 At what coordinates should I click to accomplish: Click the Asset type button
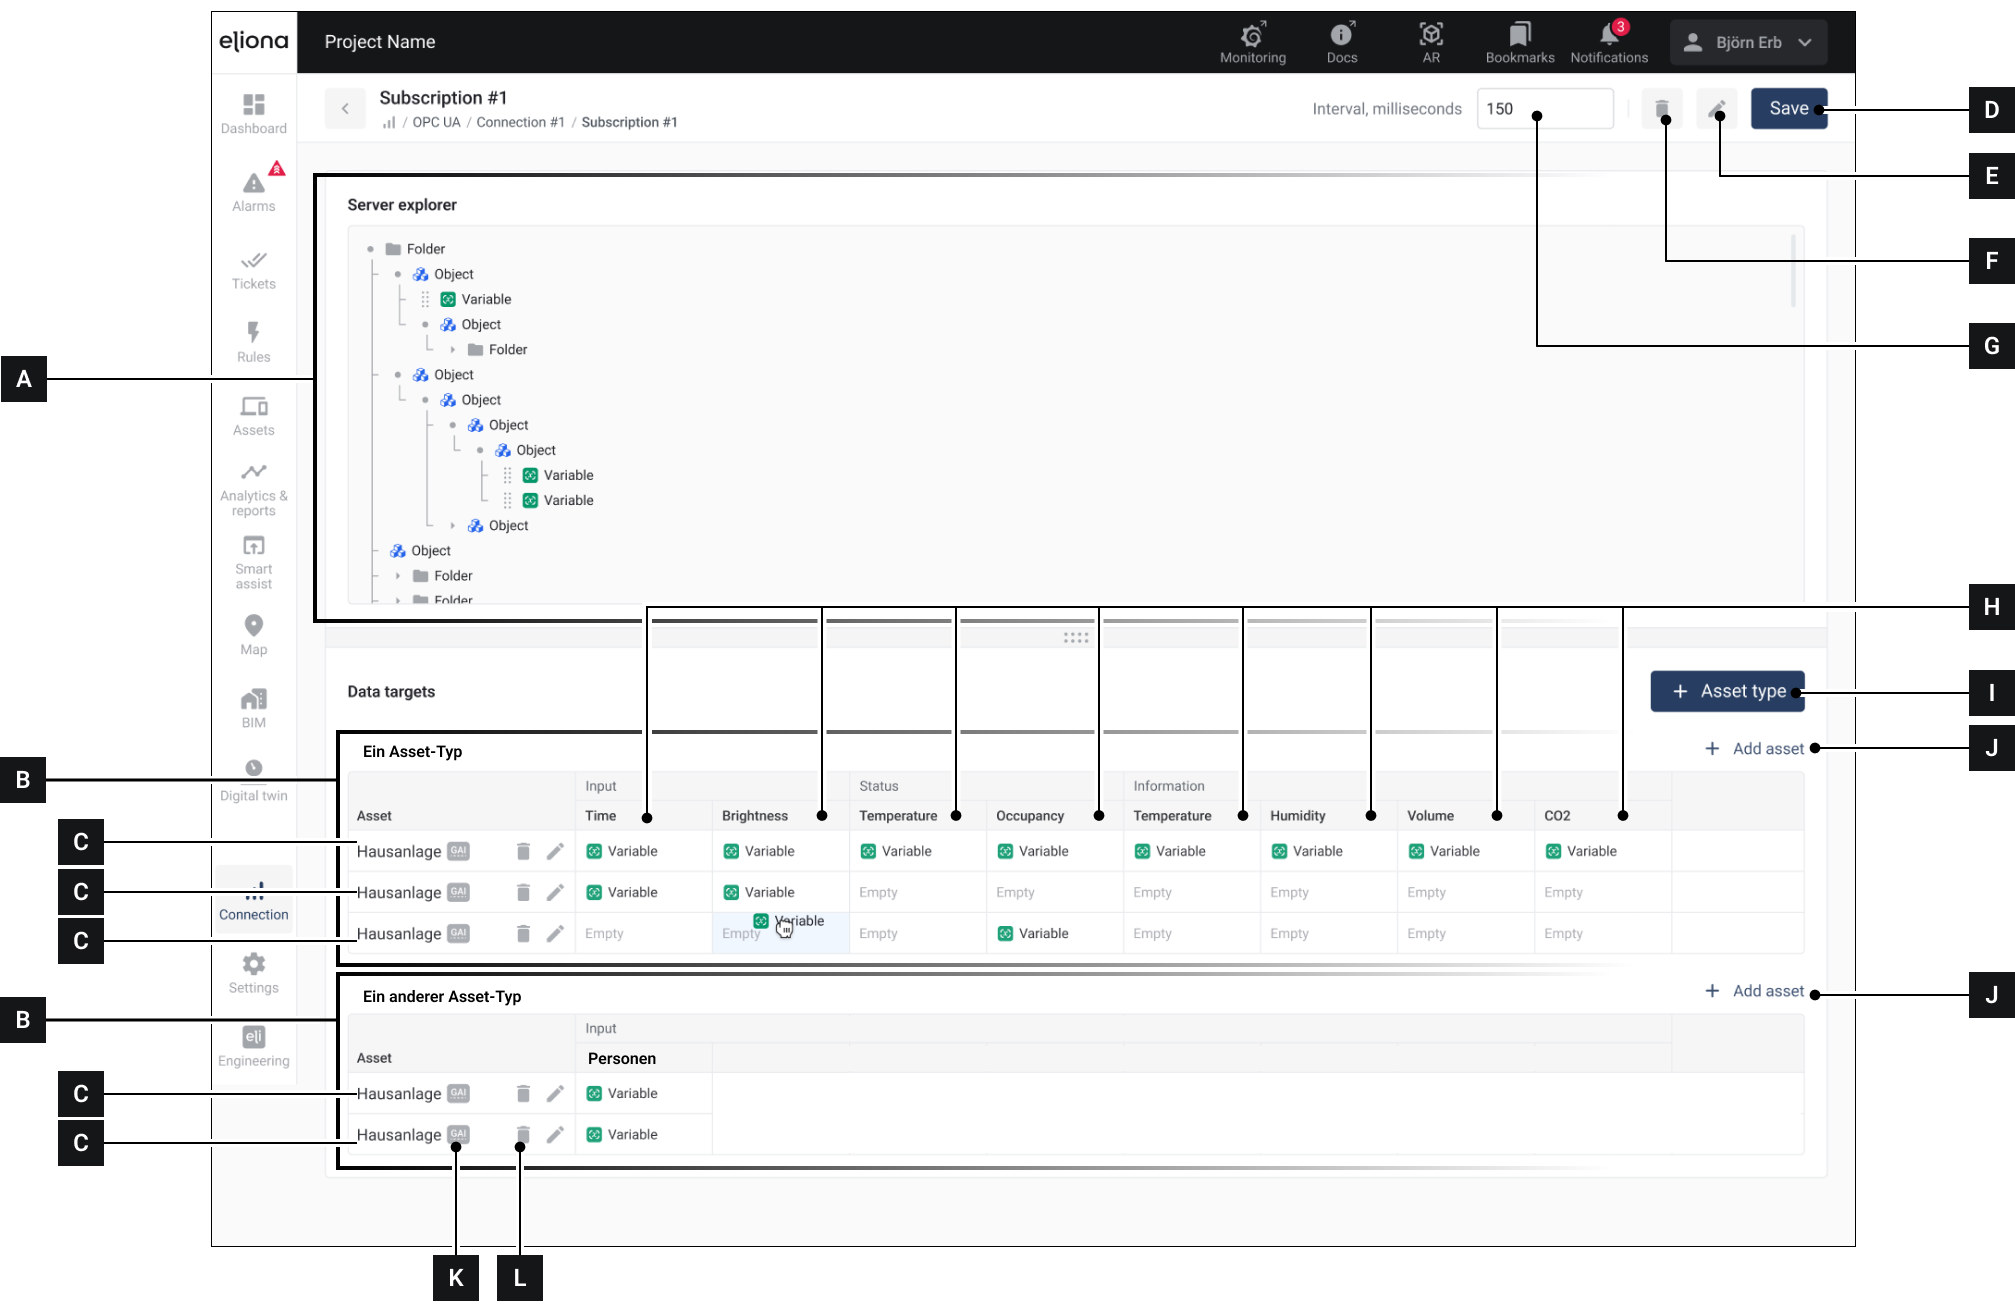point(1727,691)
